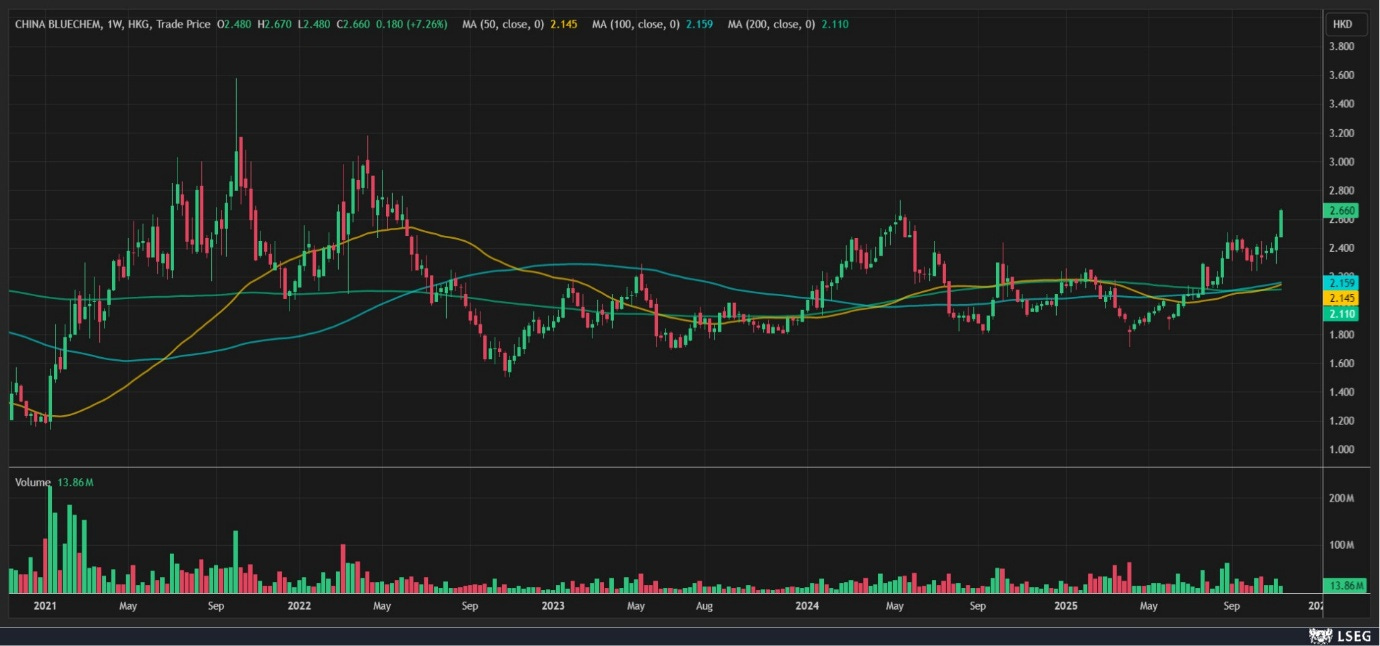The image size is (1380, 646).
Task: Select the MA (200, close, 0) indicator label
Action: (772, 24)
